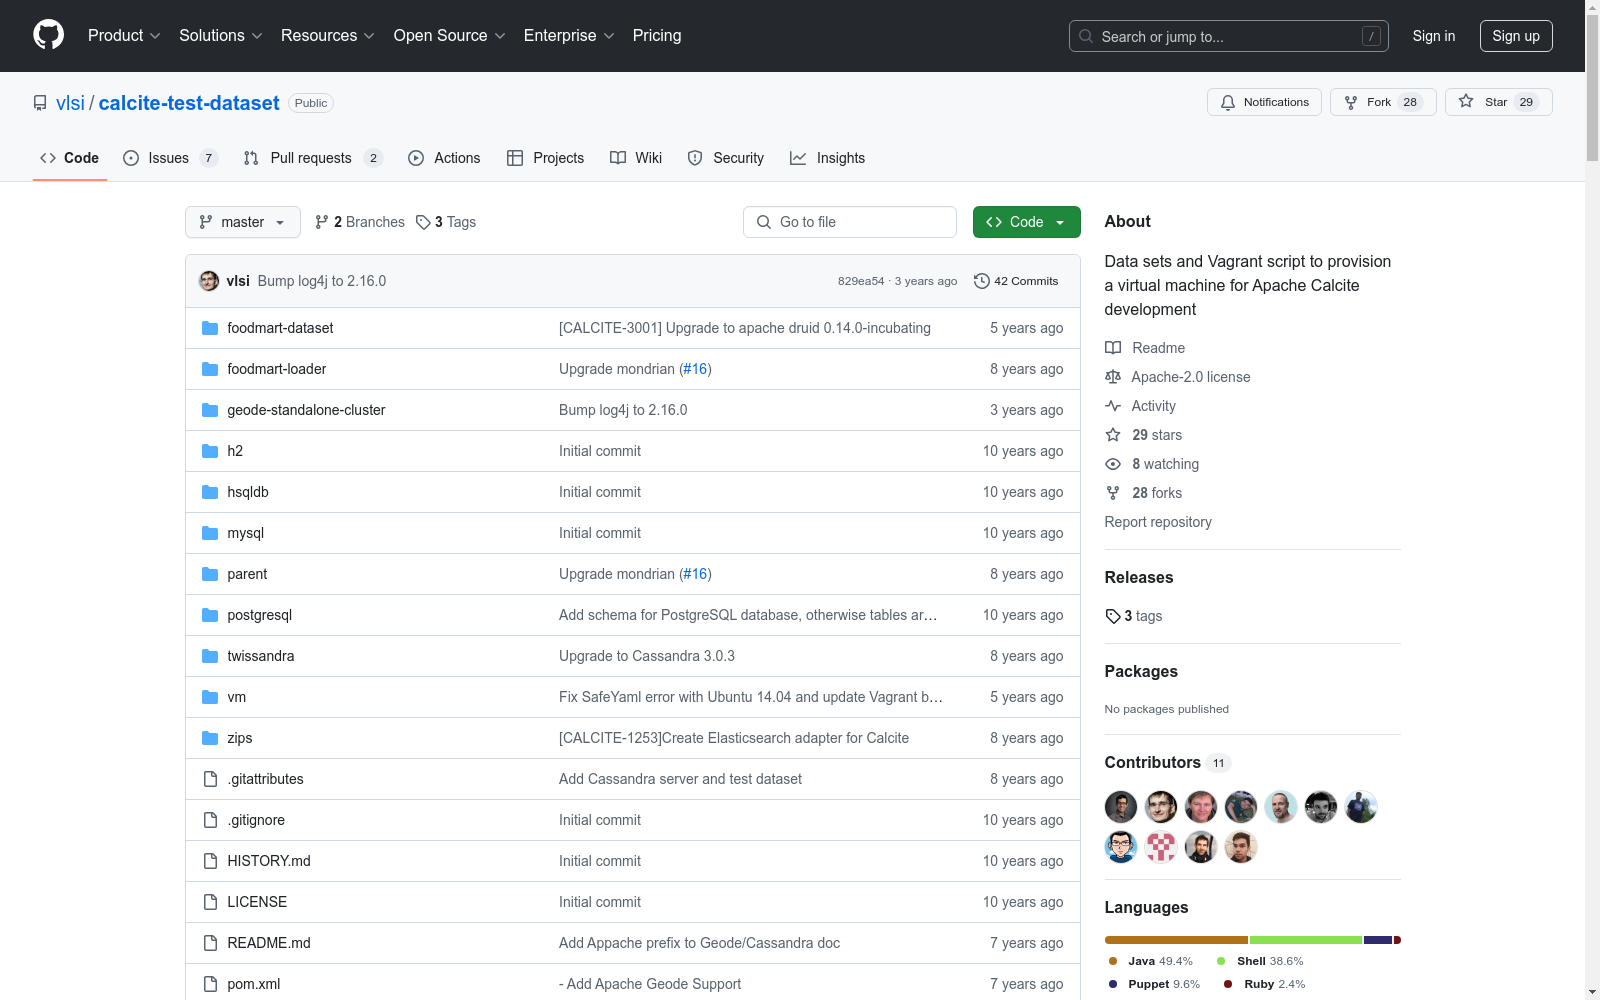Open the 42 Commits history link

click(x=1016, y=281)
